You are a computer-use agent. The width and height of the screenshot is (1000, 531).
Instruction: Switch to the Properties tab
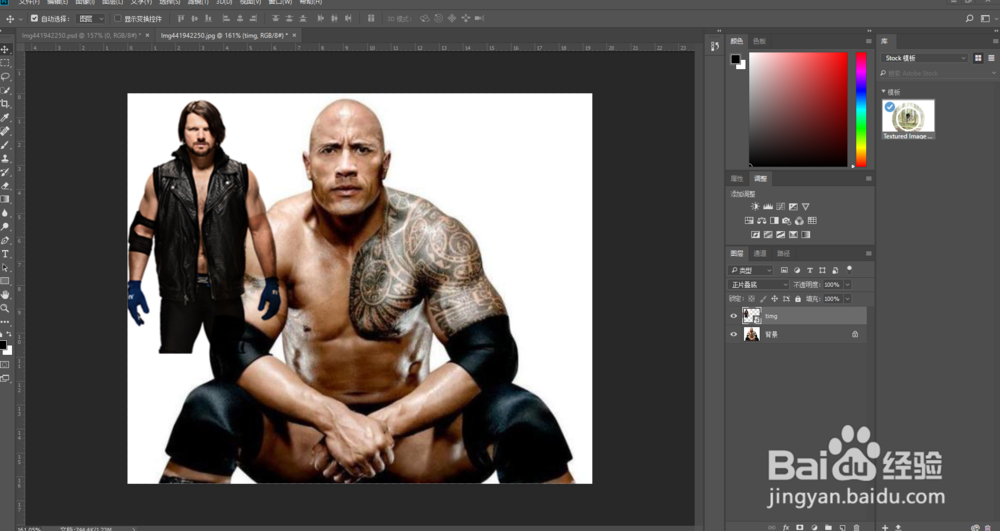click(x=737, y=178)
